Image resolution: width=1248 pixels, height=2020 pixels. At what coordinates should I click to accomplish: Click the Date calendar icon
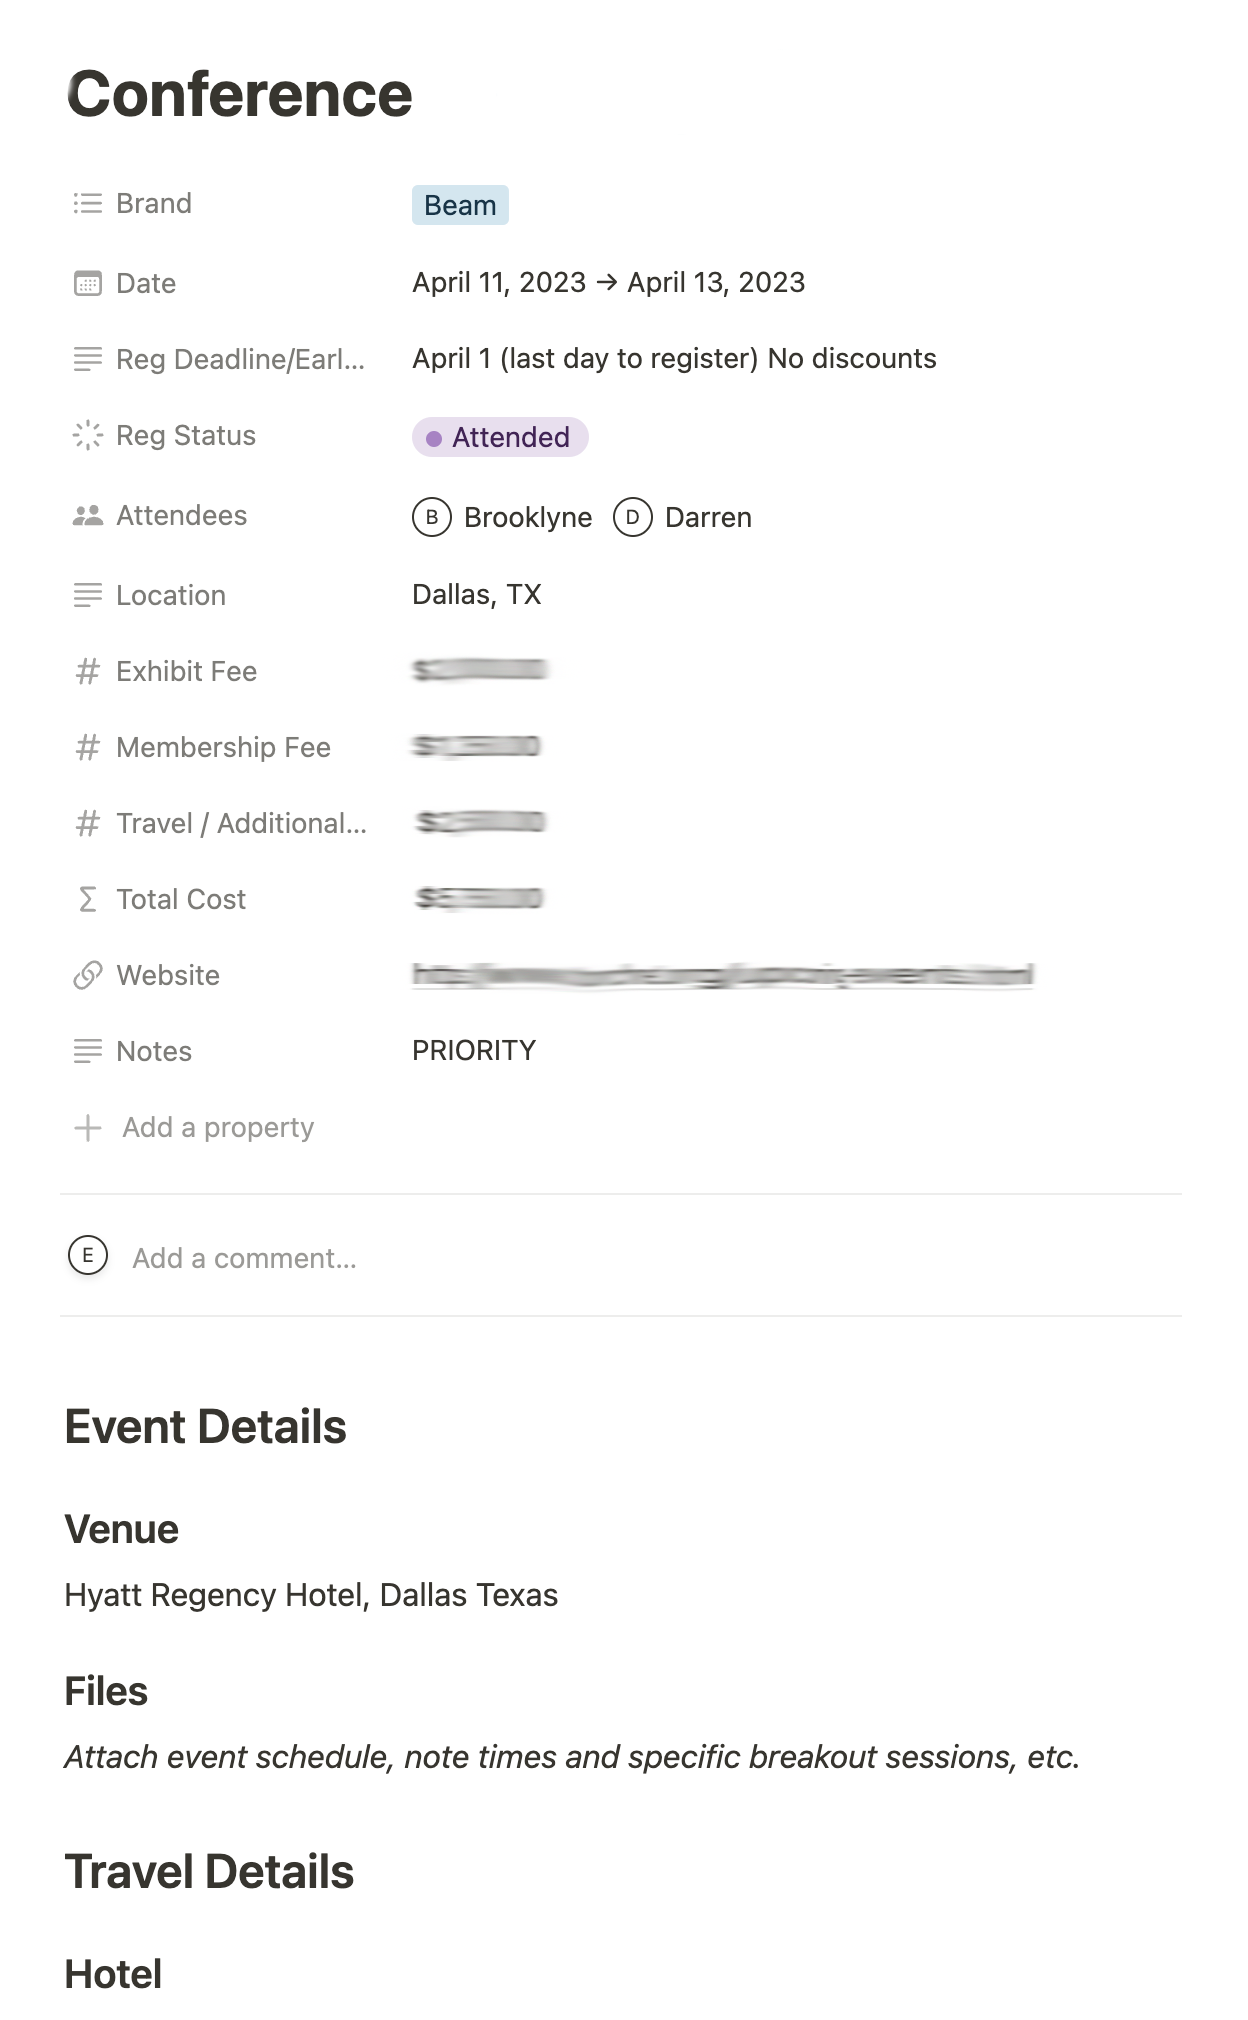tap(88, 283)
